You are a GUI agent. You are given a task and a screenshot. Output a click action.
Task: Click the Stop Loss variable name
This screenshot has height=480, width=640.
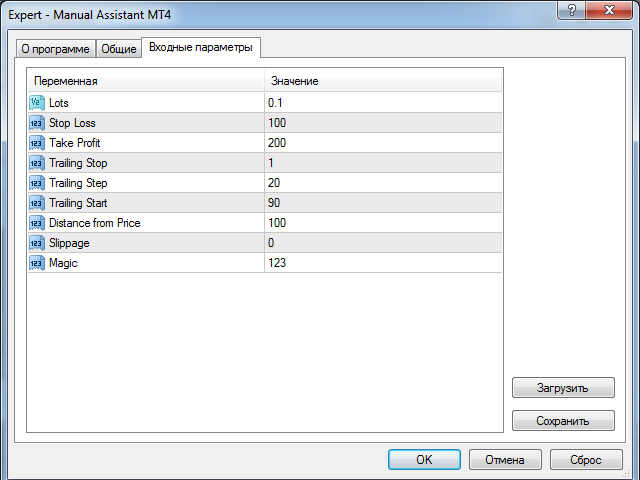point(72,123)
